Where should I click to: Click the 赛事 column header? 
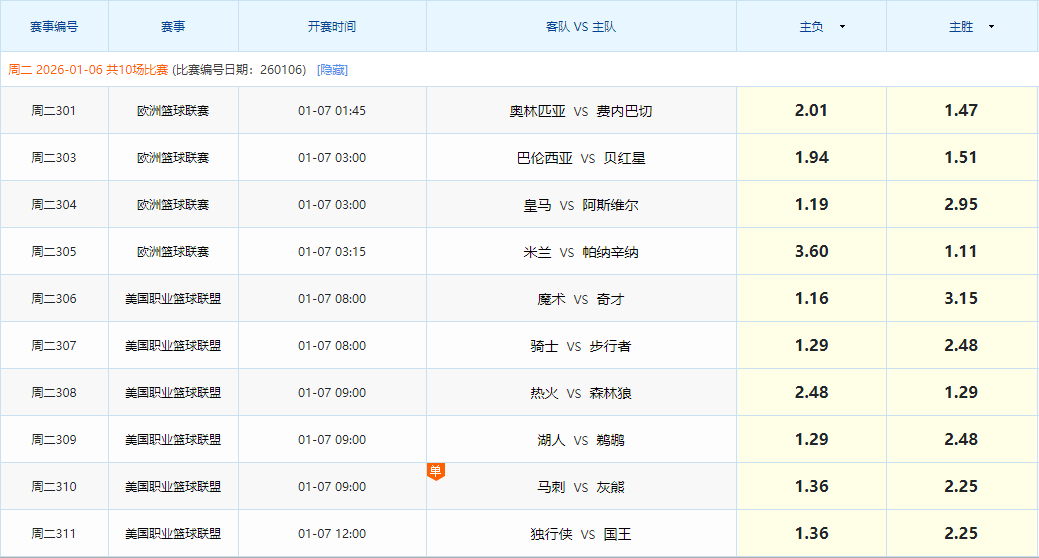(173, 27)
